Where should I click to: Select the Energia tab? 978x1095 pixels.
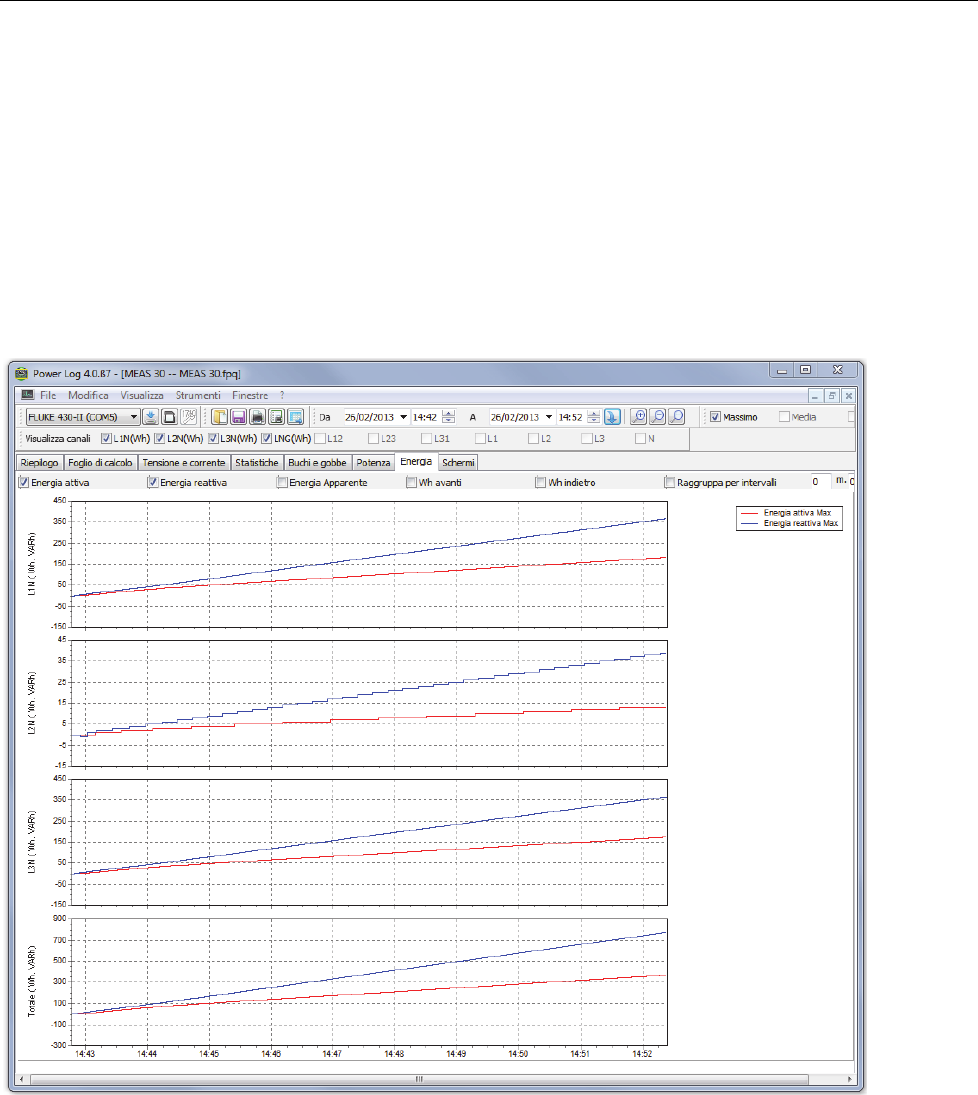tap(416, 462)
